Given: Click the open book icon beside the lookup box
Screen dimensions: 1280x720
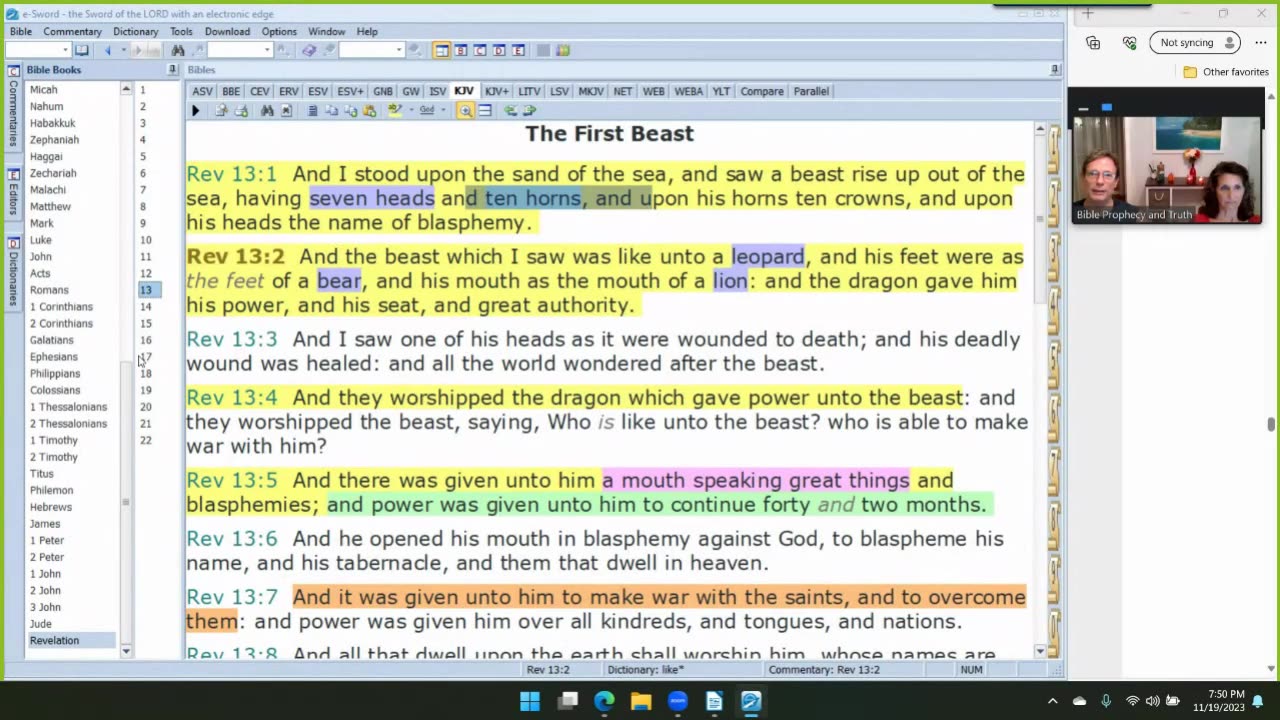Looking at the screenshot, I should coord(82,50).
